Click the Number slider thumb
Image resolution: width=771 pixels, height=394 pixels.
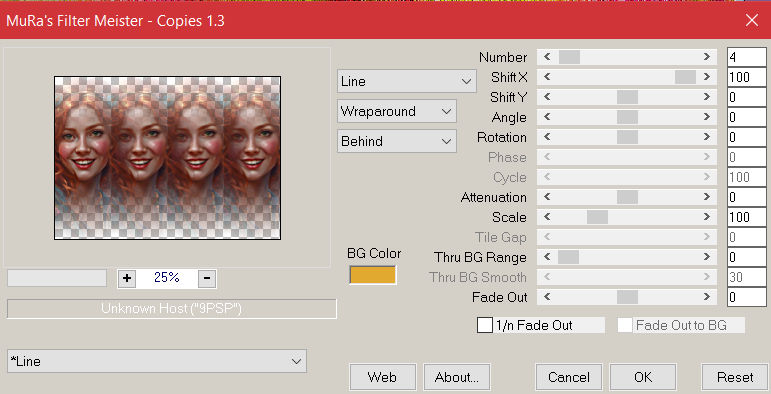[x=569, y=57]
